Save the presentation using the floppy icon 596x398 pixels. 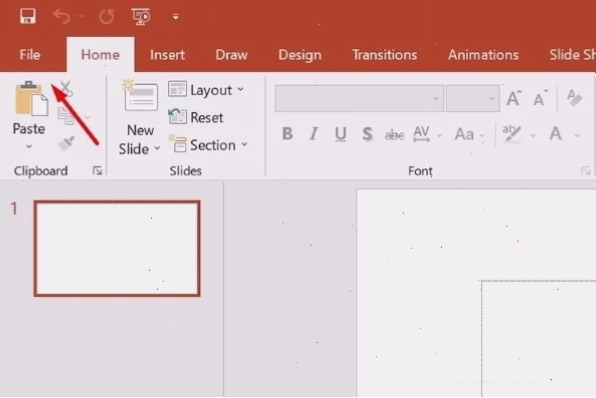28,16
